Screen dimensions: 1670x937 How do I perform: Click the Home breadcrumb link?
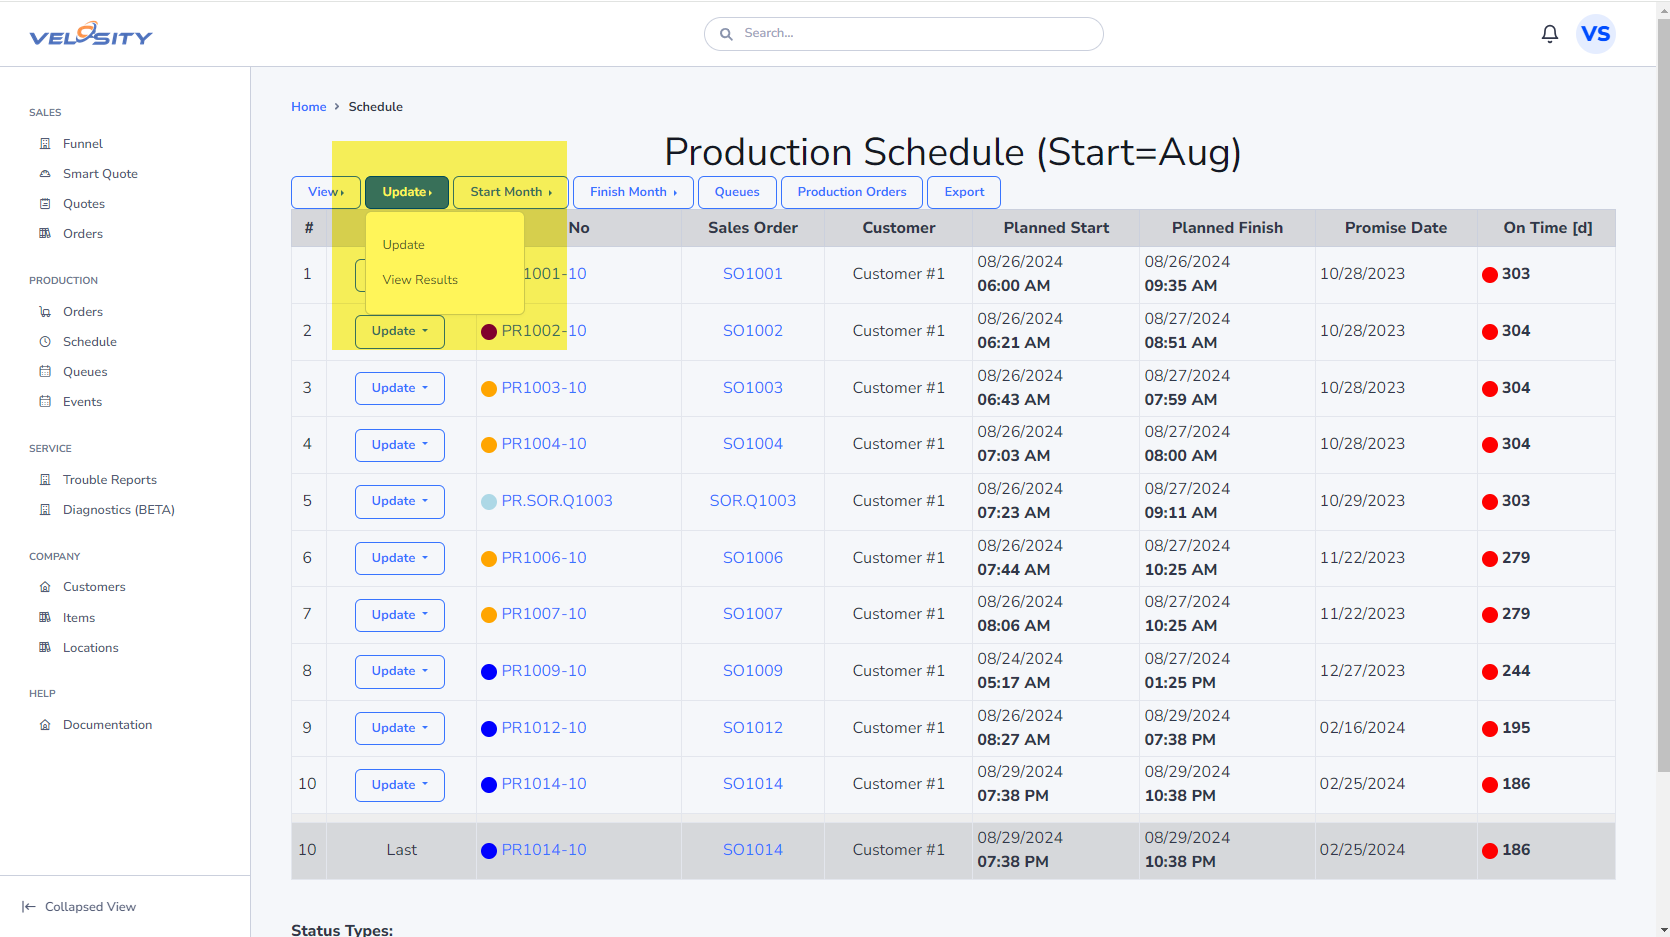pos(308,107)
